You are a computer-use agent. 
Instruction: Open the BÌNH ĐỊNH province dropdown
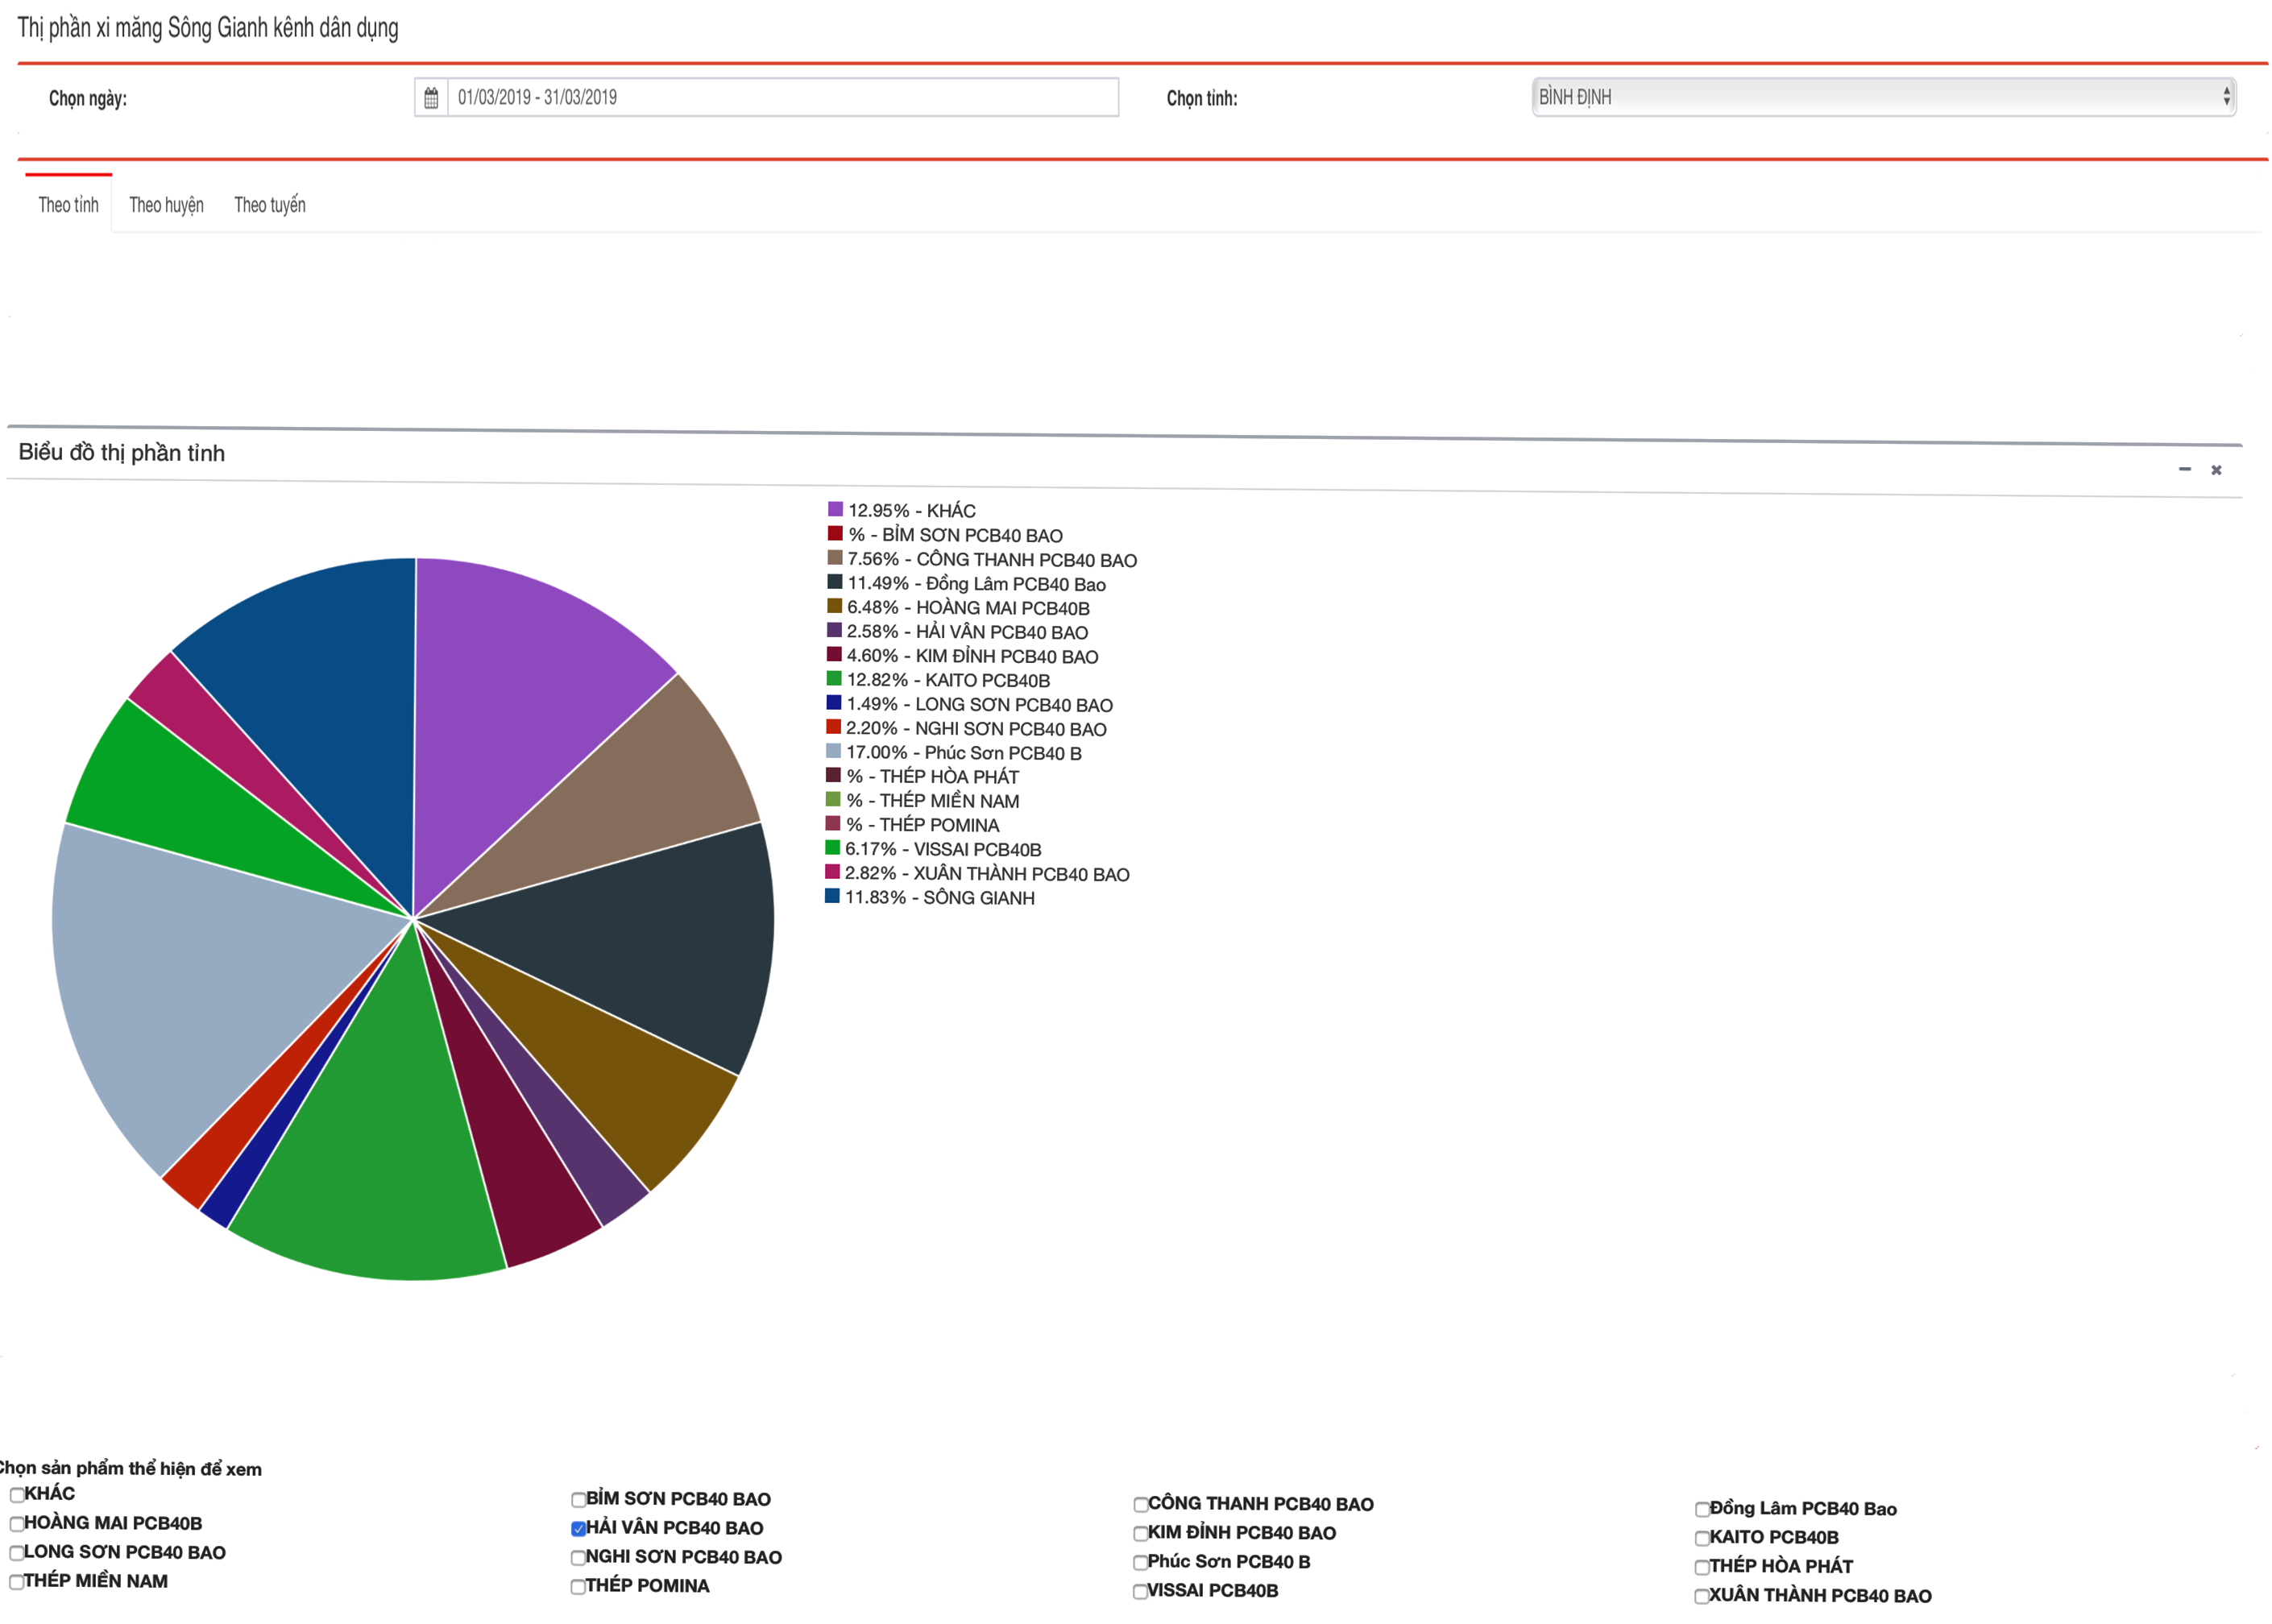(1883, 97)
